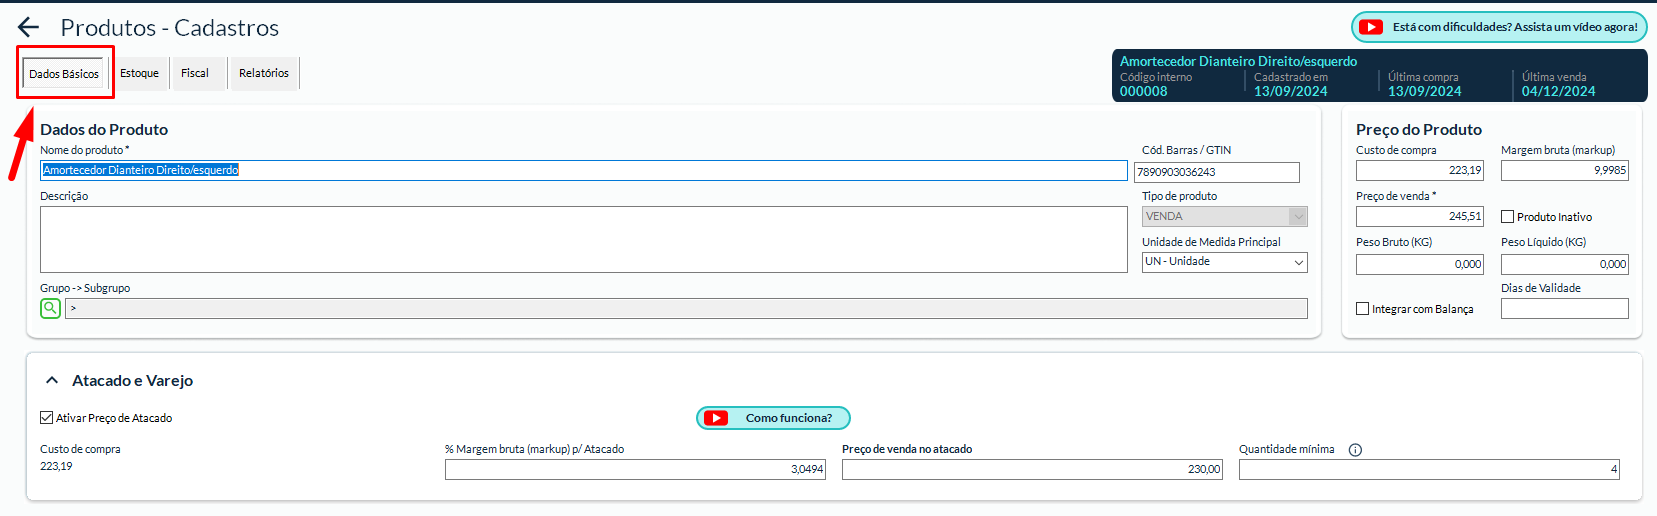Uncheck Ativar Preço de Atacado
The image size is (1657, 516).
coord(47,418)
